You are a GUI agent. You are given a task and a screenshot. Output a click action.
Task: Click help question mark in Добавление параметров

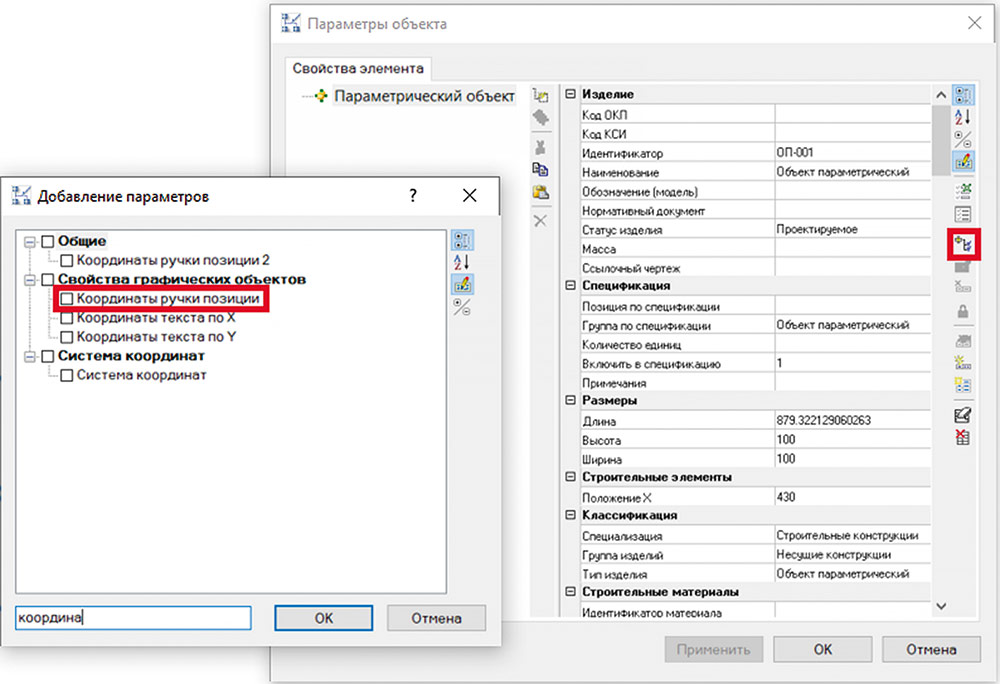coord(413,196)
